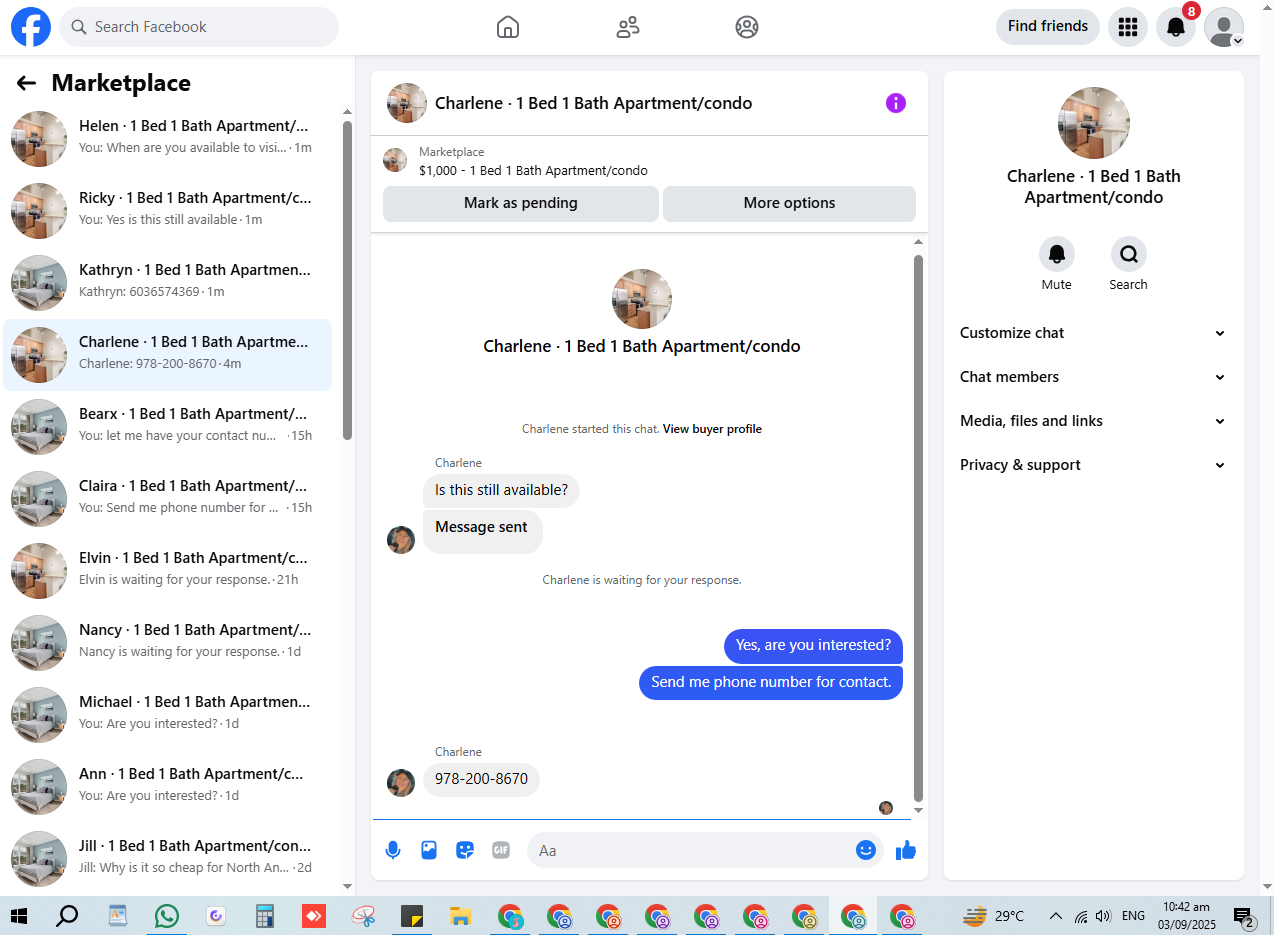Click the Aa message input field

[690, 850]
